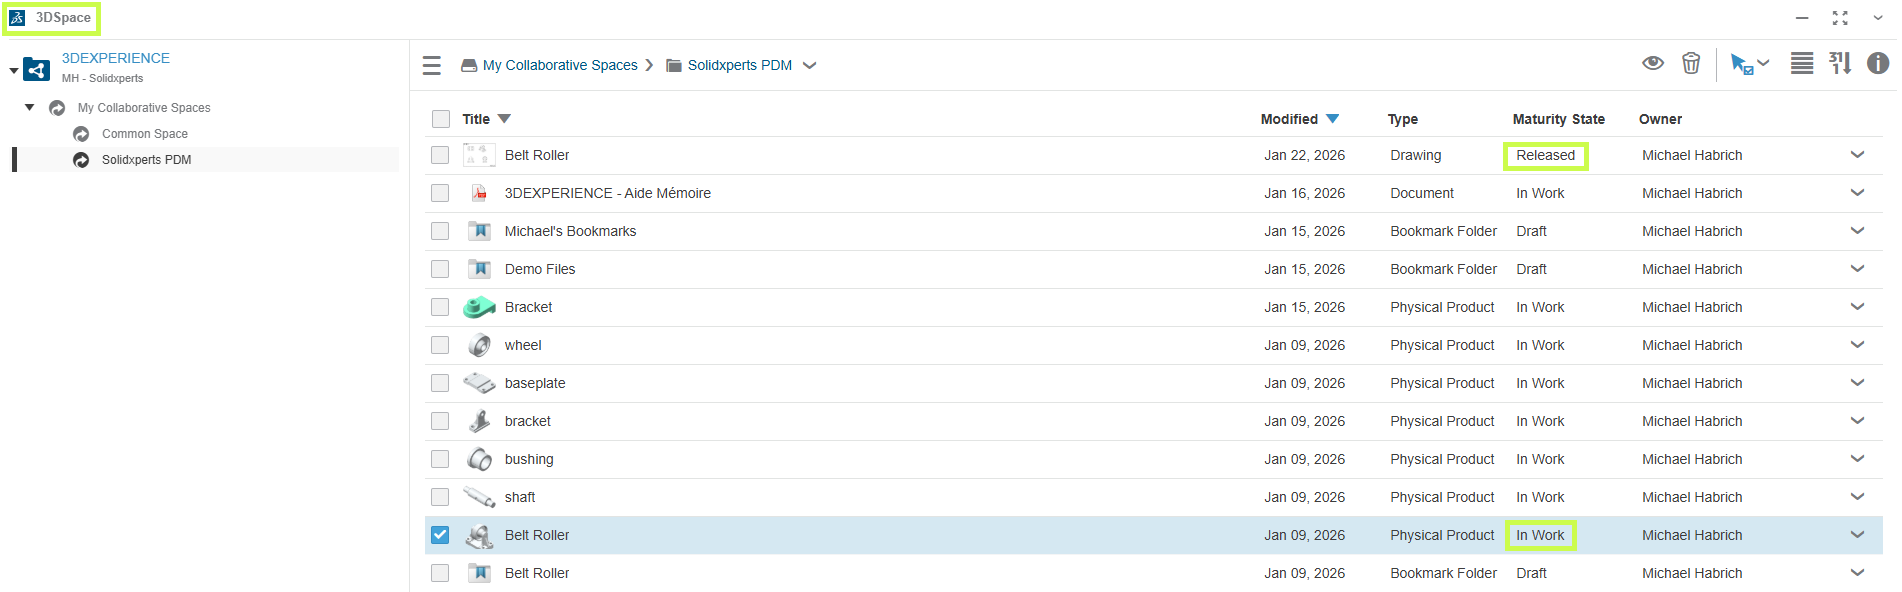Click the 3DEXPERIENCE platform share icon

click(x=37, y=69)
